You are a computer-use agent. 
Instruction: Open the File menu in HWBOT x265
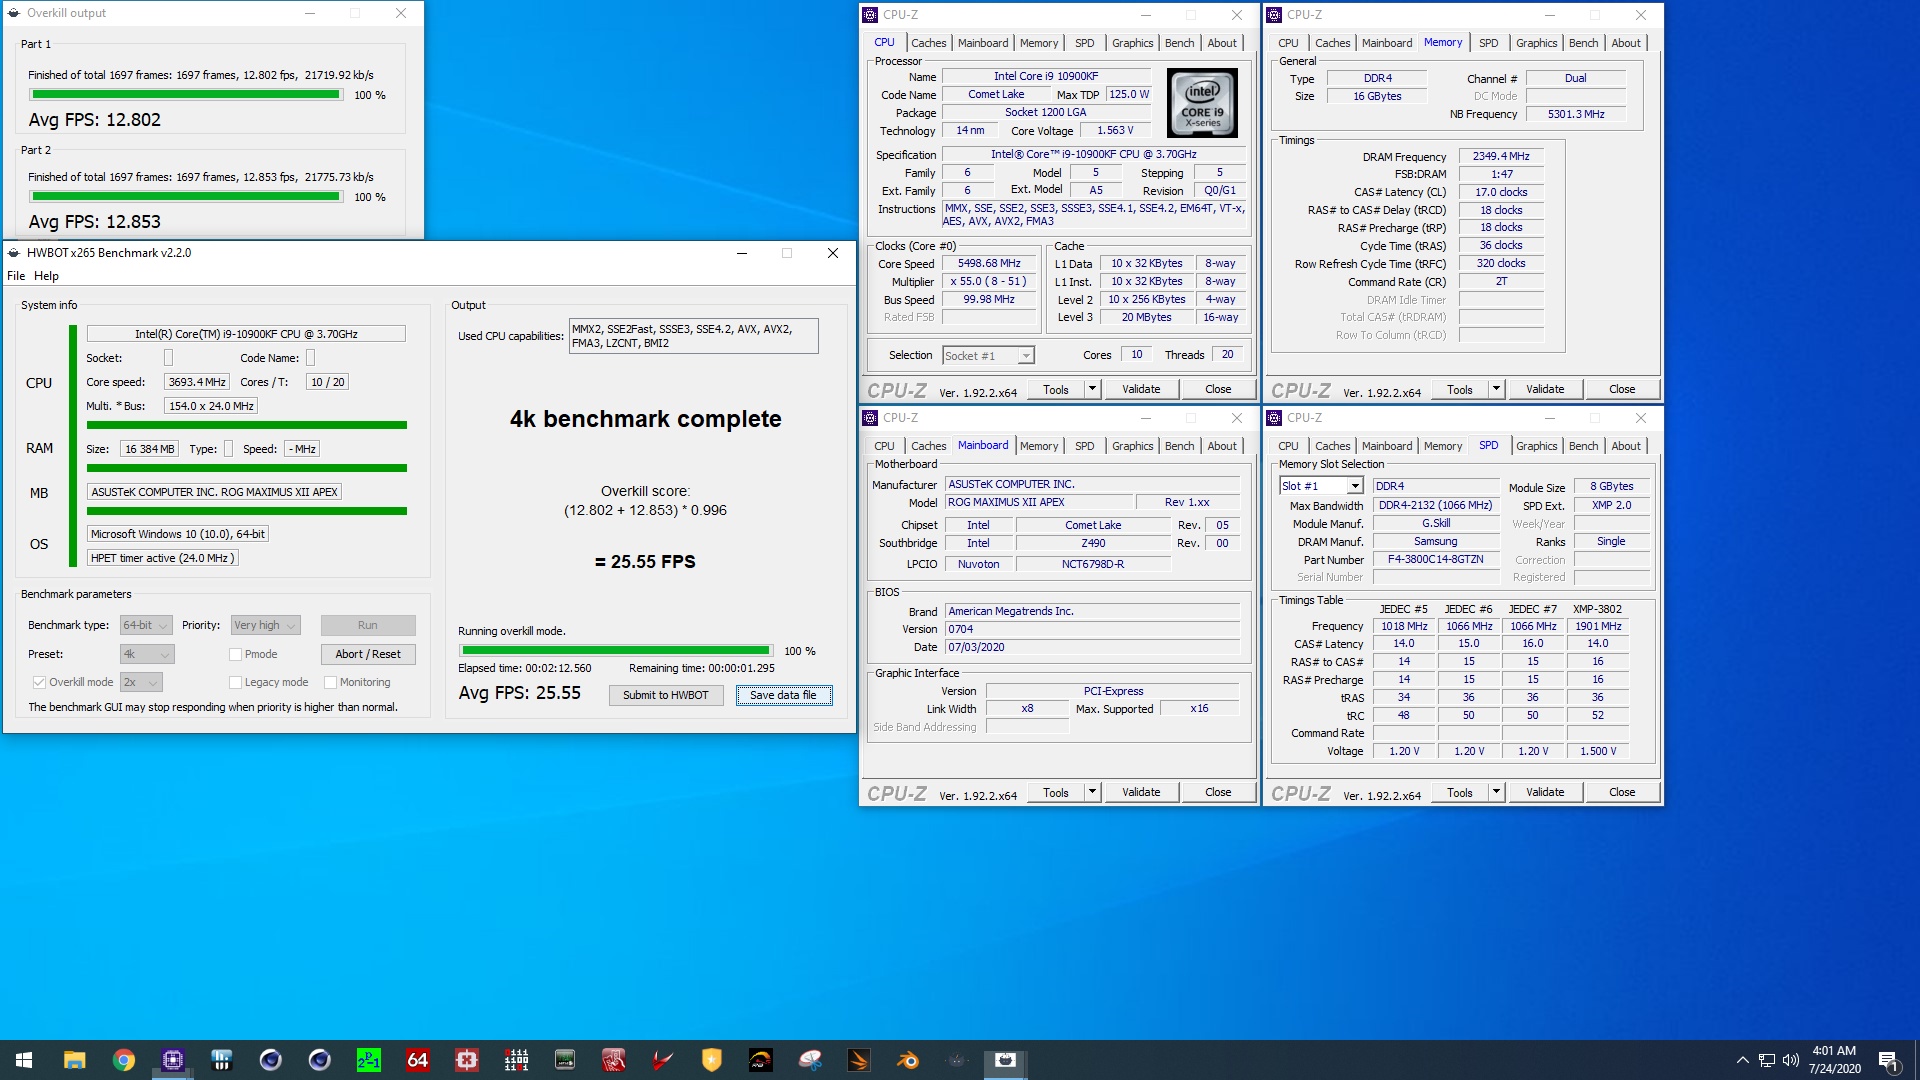(x=16, y=276)
